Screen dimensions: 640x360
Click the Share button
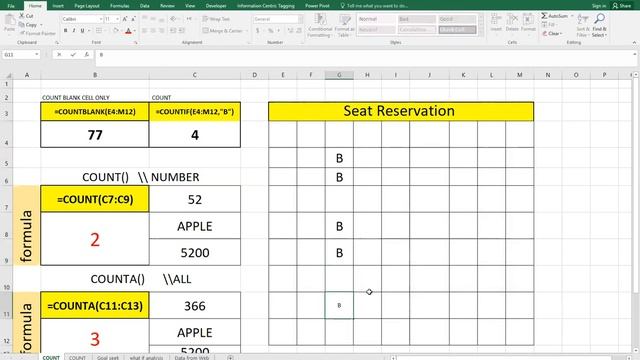622,6
